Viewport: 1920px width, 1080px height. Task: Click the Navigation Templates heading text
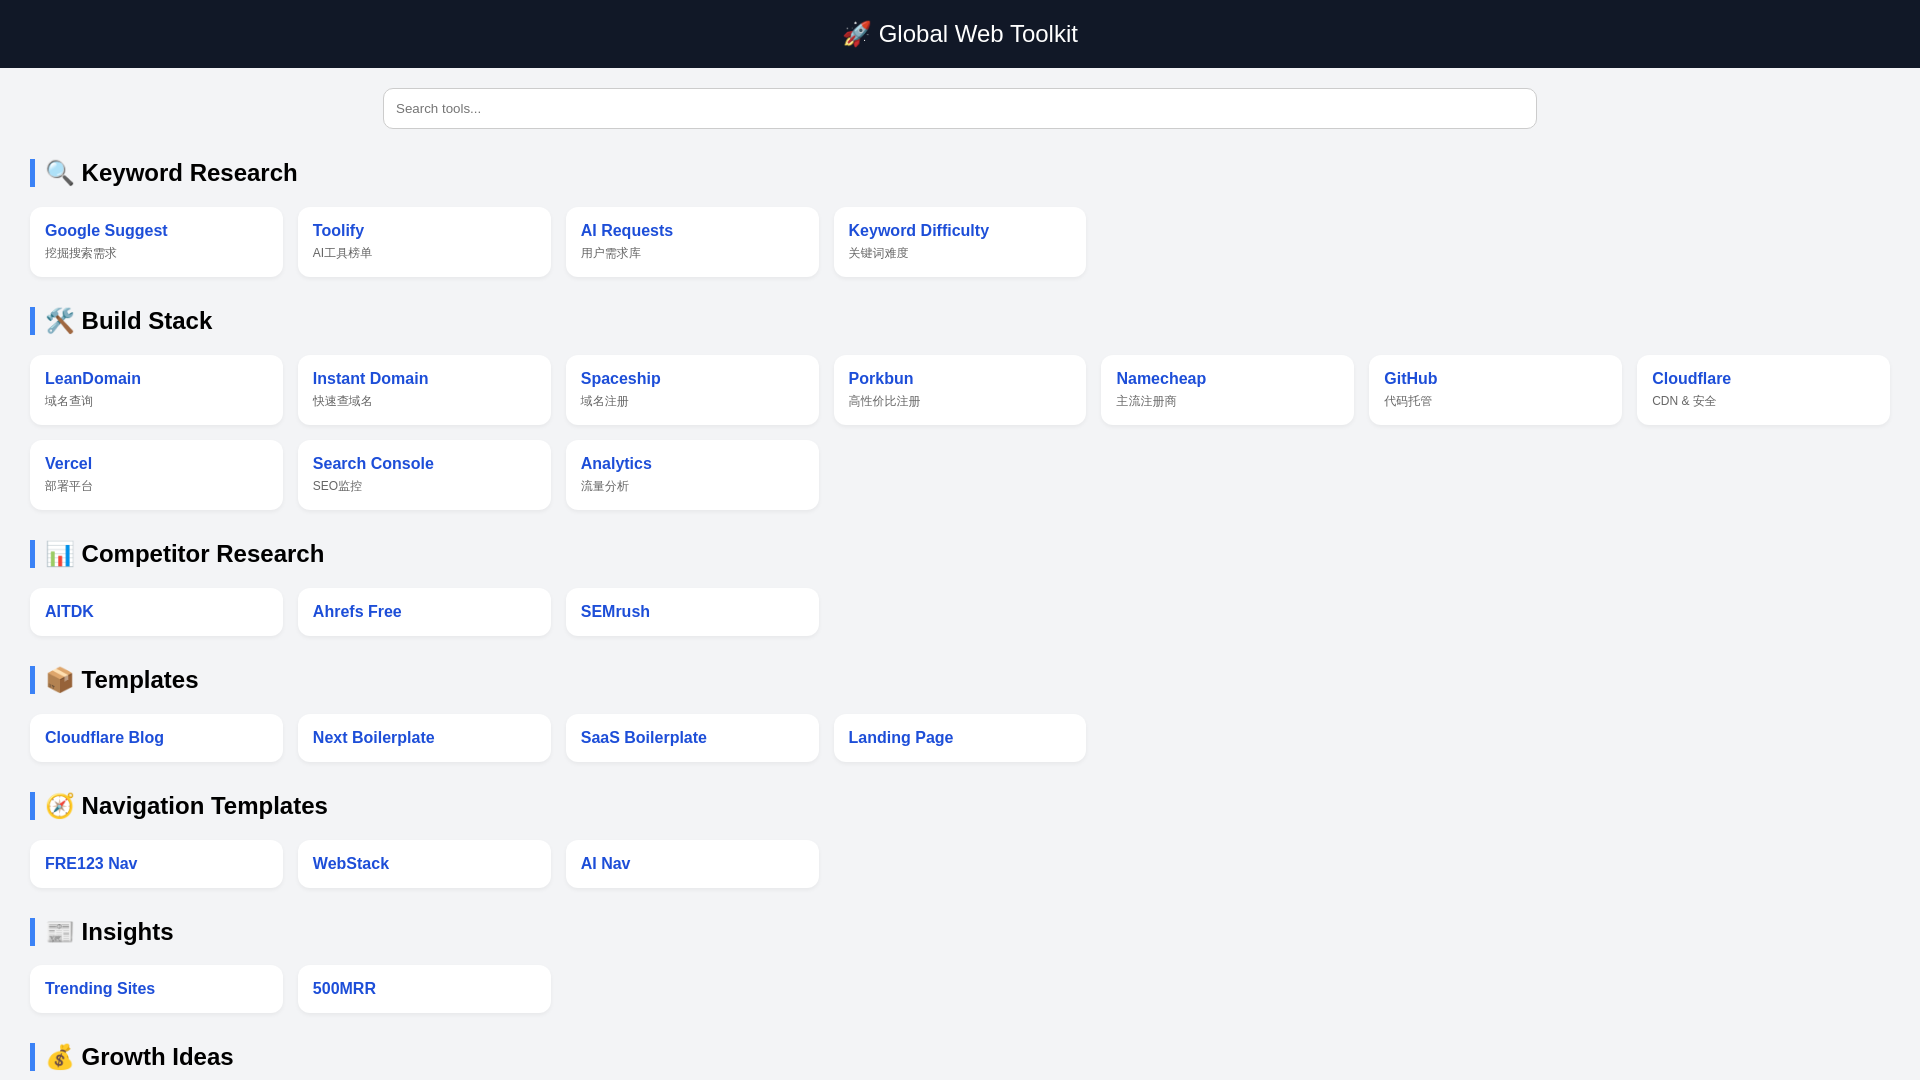coord(204,806)
